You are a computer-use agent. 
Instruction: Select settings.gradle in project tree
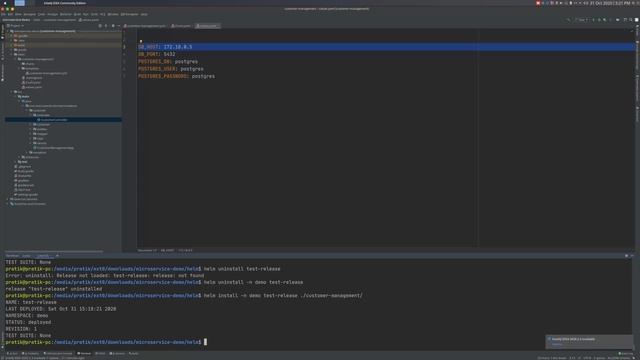tap(26, 195)
